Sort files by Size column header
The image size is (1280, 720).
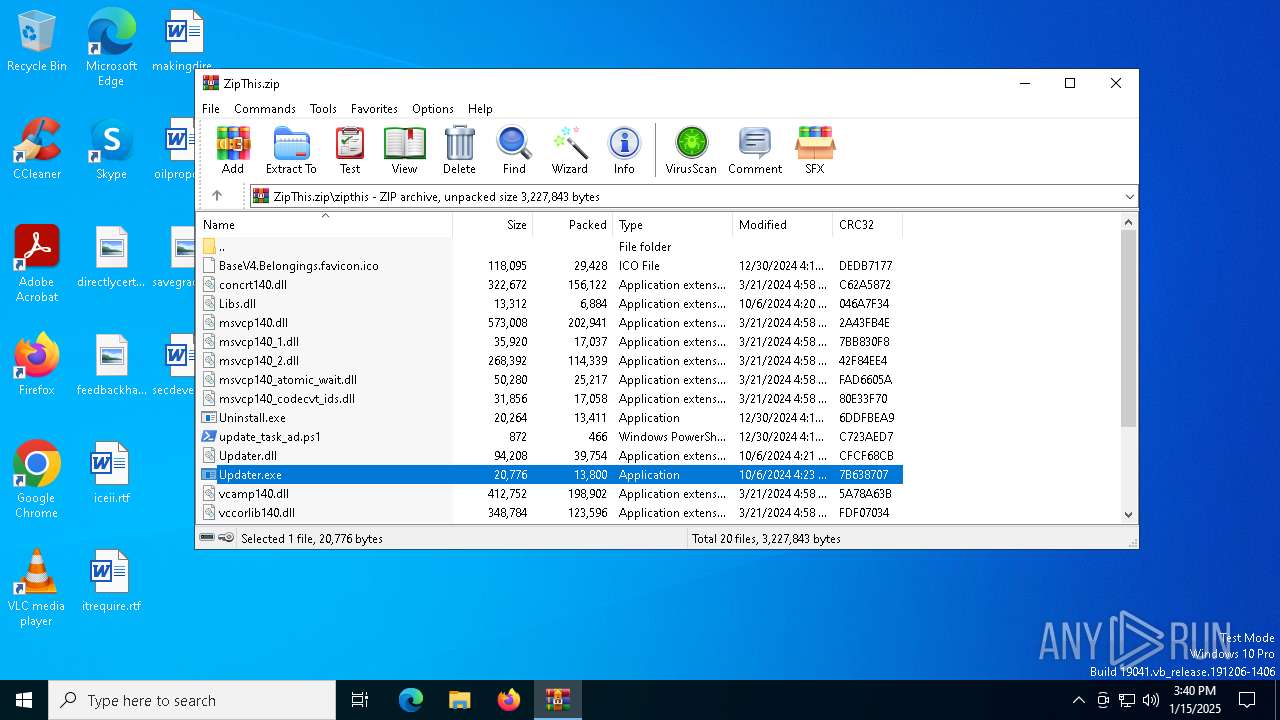click(493, 225)
